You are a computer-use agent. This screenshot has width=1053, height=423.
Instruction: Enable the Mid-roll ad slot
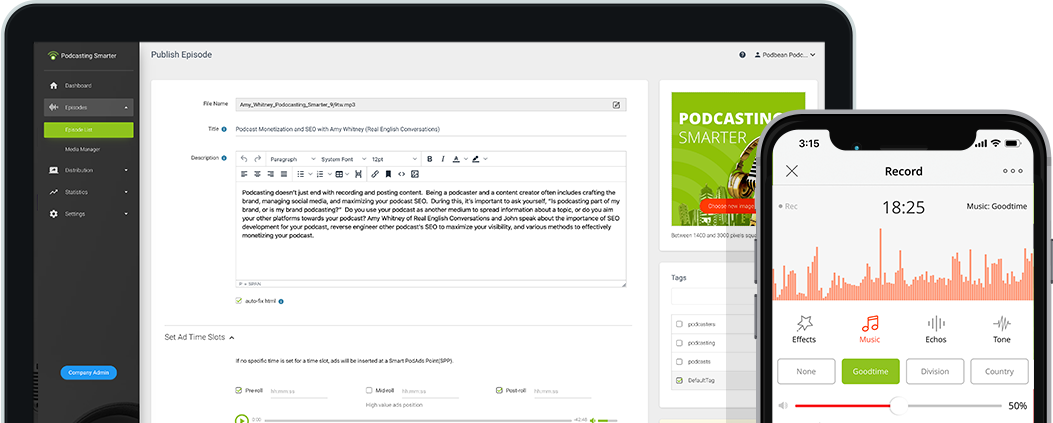(x=369, y=390)
